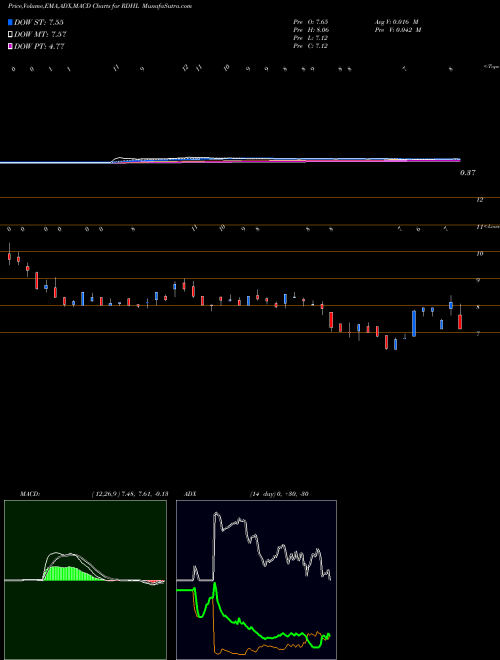The height and width of the screenshot is (660, 500).
Task: Click the magenta DOW PT legend swatch
Action: 10,47
